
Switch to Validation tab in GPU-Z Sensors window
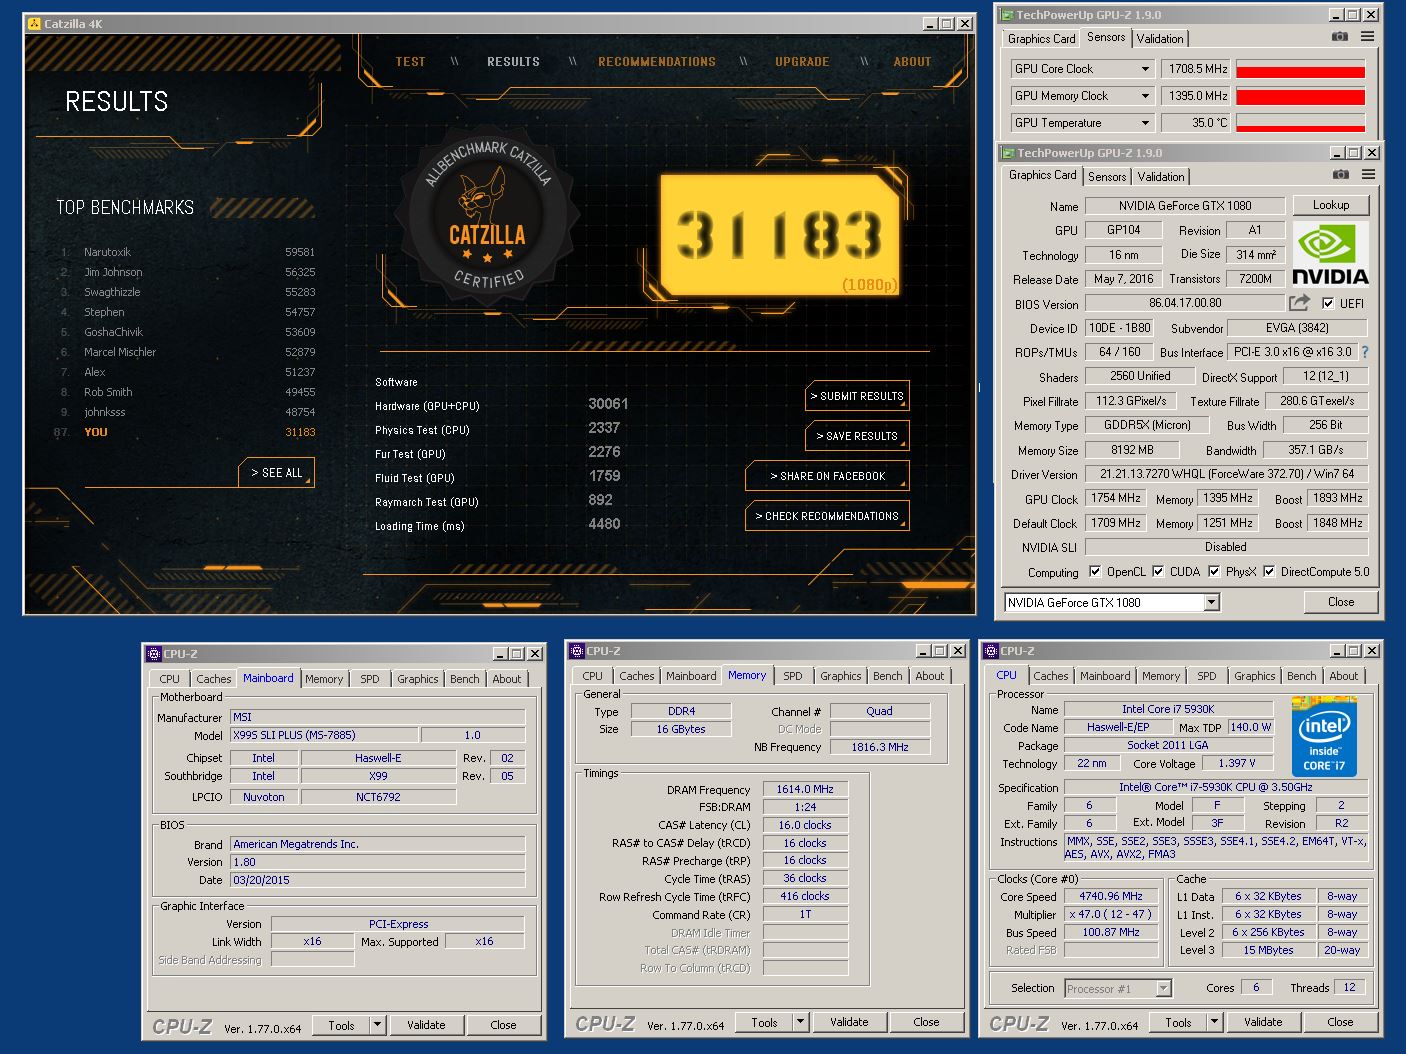(1160, 38)
